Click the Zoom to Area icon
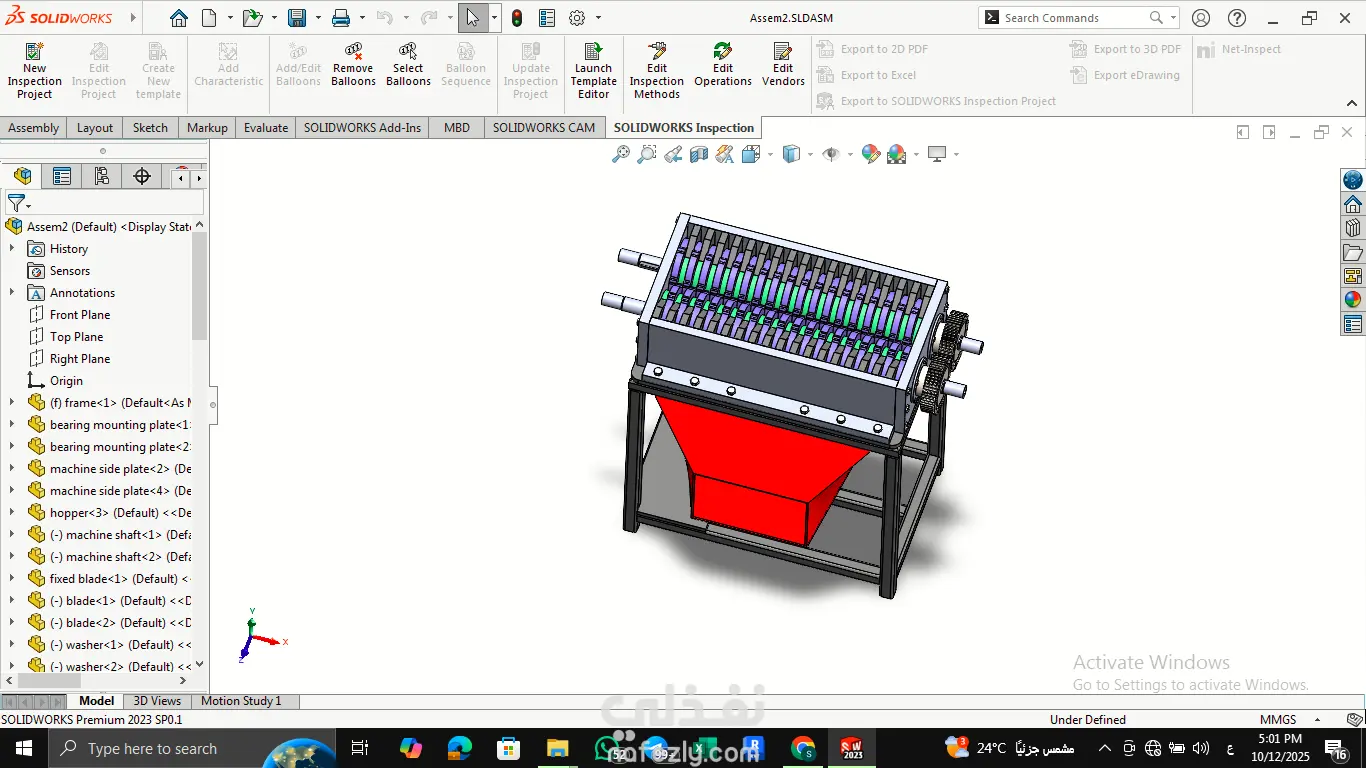 click(x=647, y=154)
